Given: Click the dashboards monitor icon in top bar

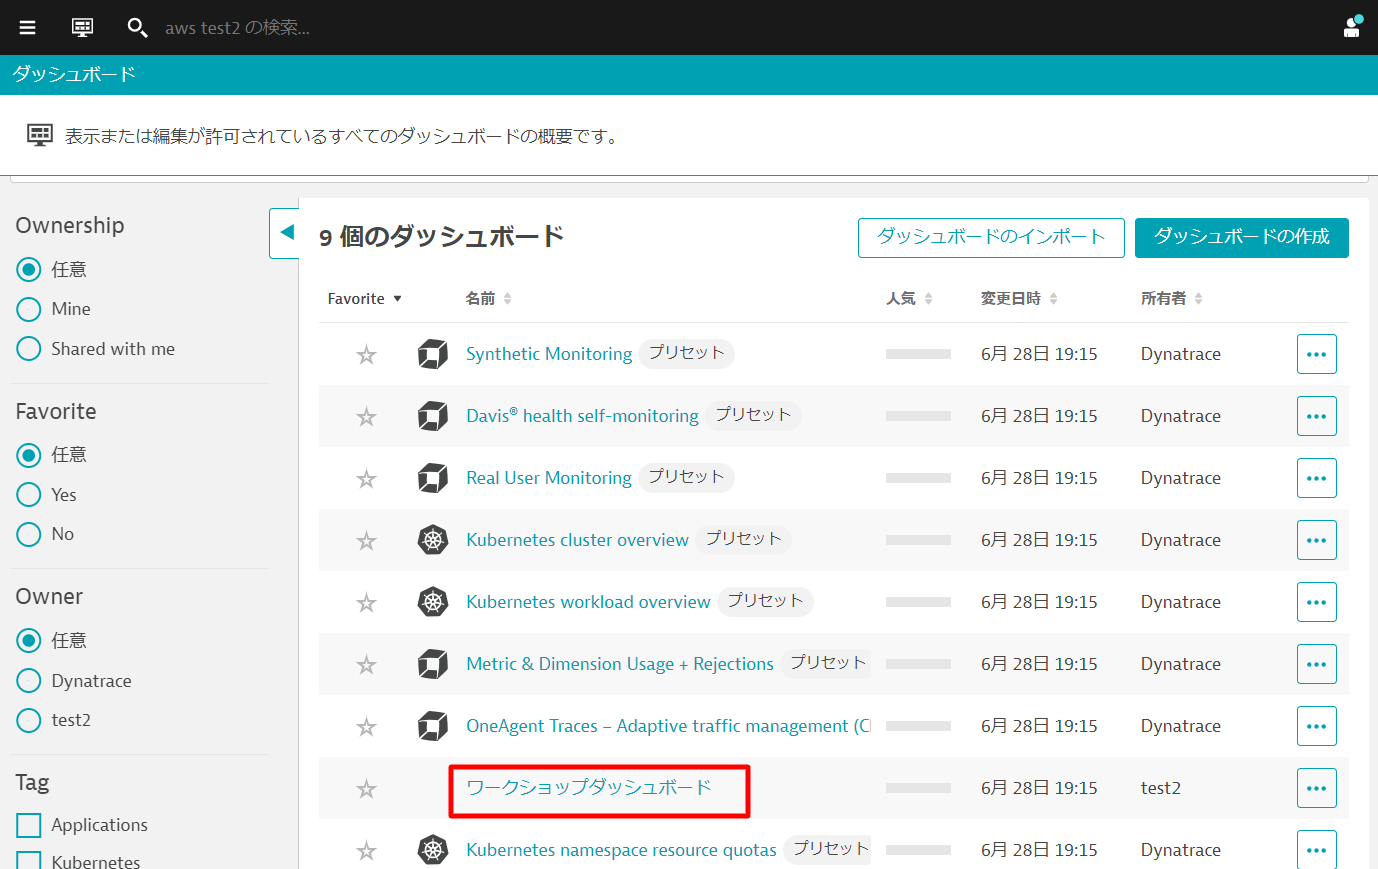Looking at the screenshot, I should click(x=82, y=27).
